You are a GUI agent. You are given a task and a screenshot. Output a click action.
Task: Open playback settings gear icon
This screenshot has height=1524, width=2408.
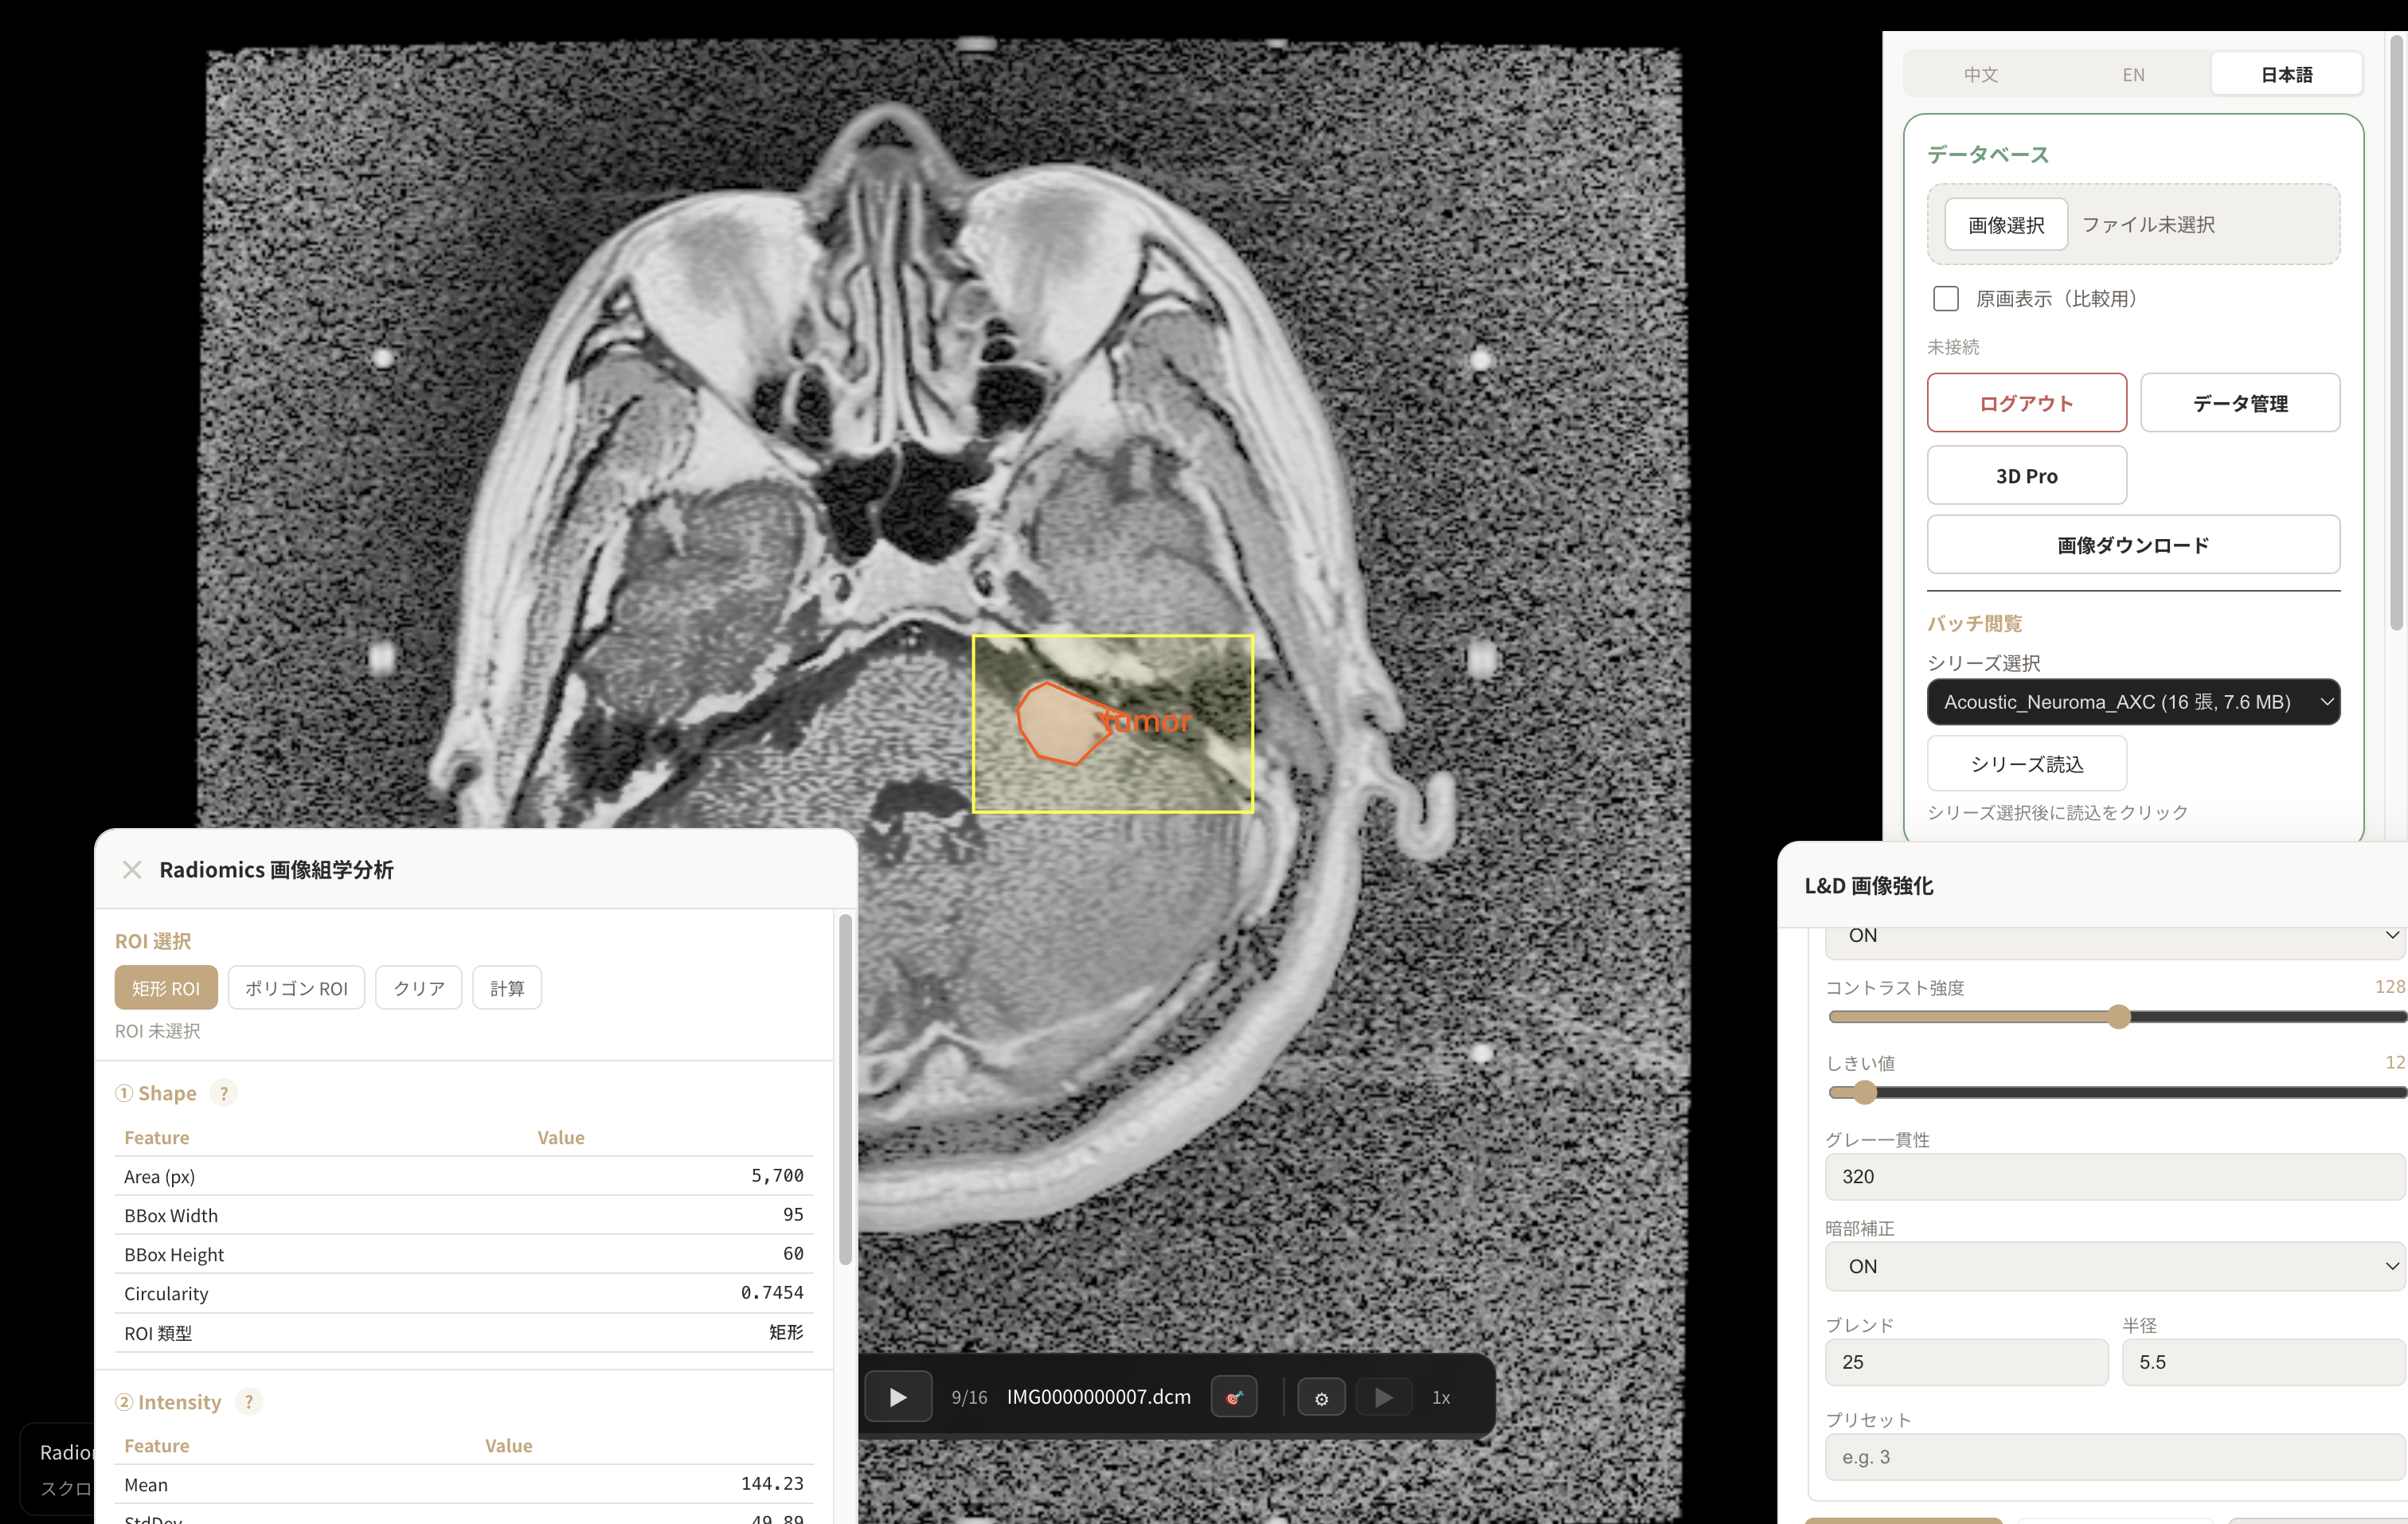click(1321, 1398)
